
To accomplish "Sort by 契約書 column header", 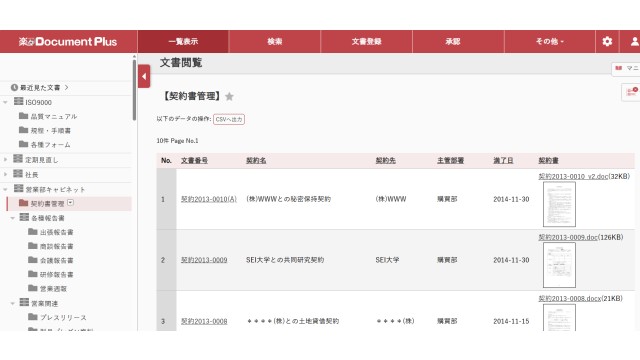I will click(x=549, y=160).
